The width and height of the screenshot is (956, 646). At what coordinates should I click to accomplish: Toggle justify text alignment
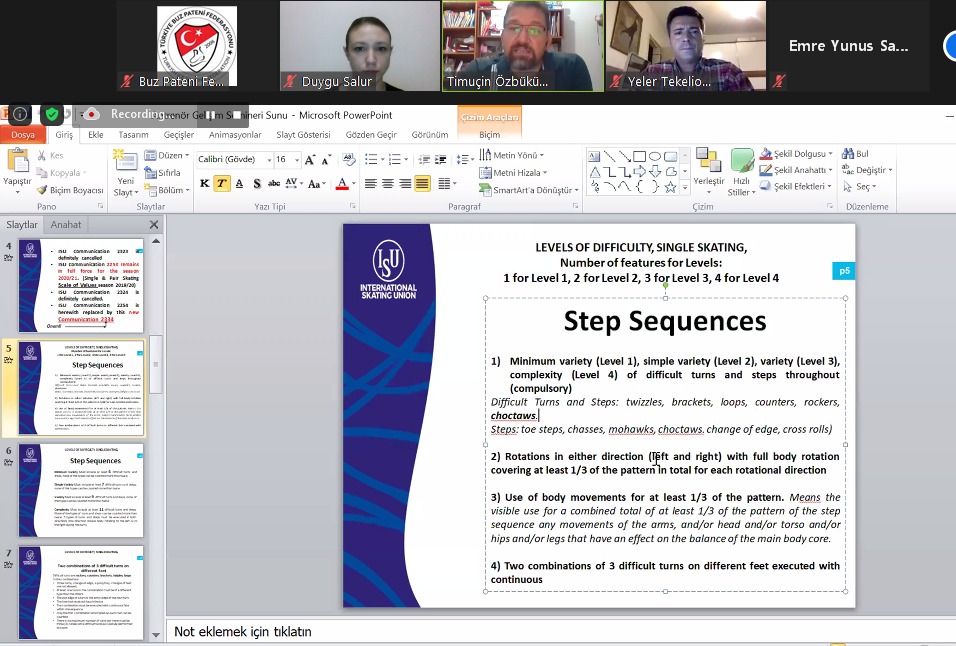tap(423, 184)
